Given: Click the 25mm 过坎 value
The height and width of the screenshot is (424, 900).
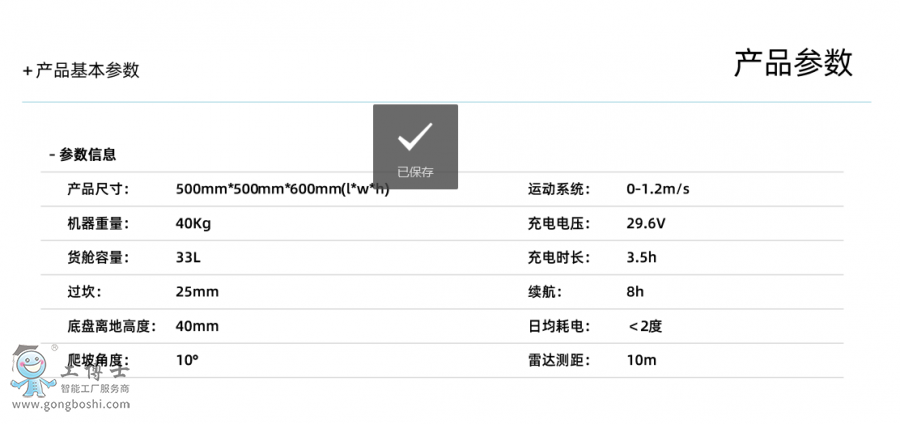Looking at the screenshot, I should click(196, 292).
